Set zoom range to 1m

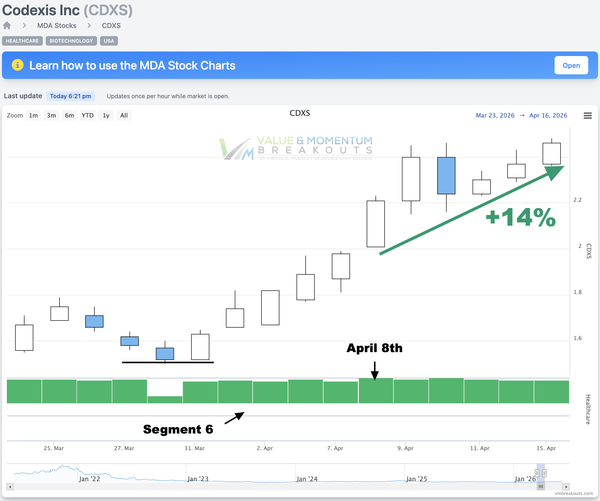coord(34,116)
